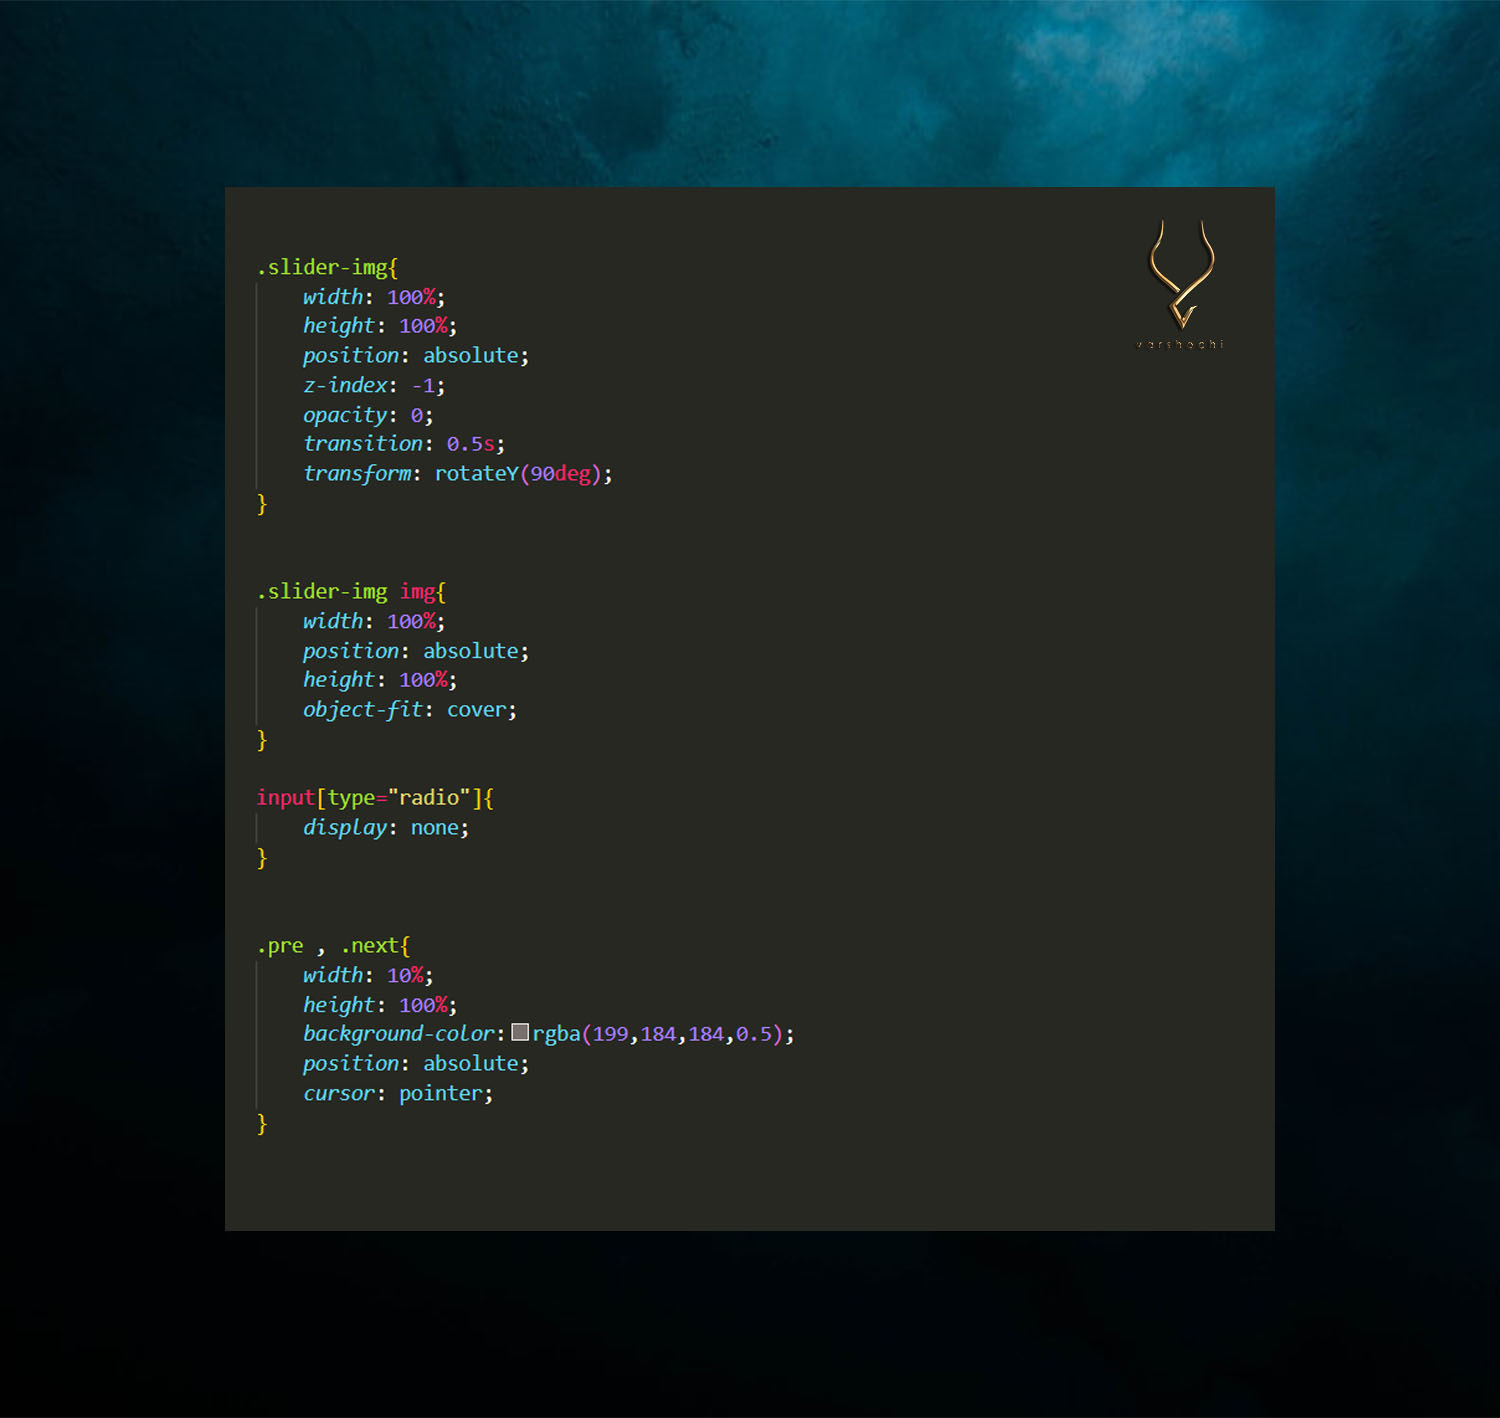The image size is (1500, 1418).
Task: Click the cursor: pointer declaration
Action: point(397,1093)
